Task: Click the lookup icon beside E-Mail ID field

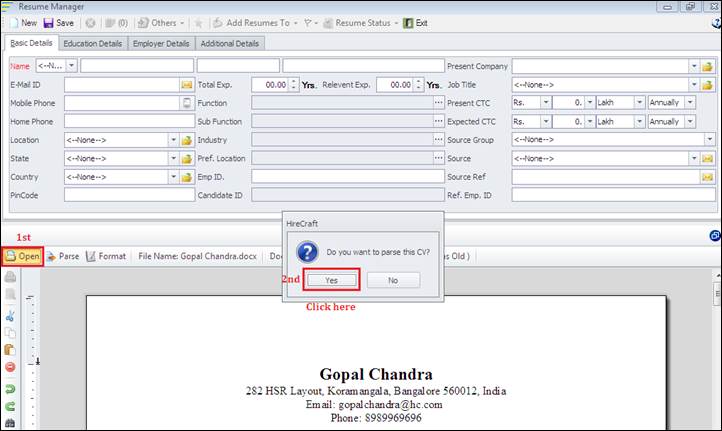Action: click(x=186, y=85)
